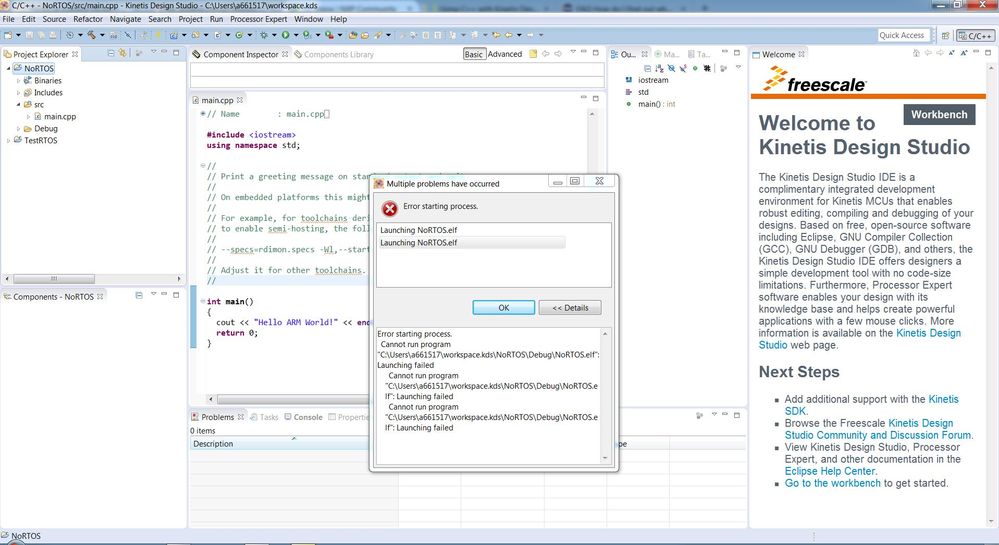Close the main.cpp editor tab
The height and width of the screenshot is (545, 999).
[240, 100]
